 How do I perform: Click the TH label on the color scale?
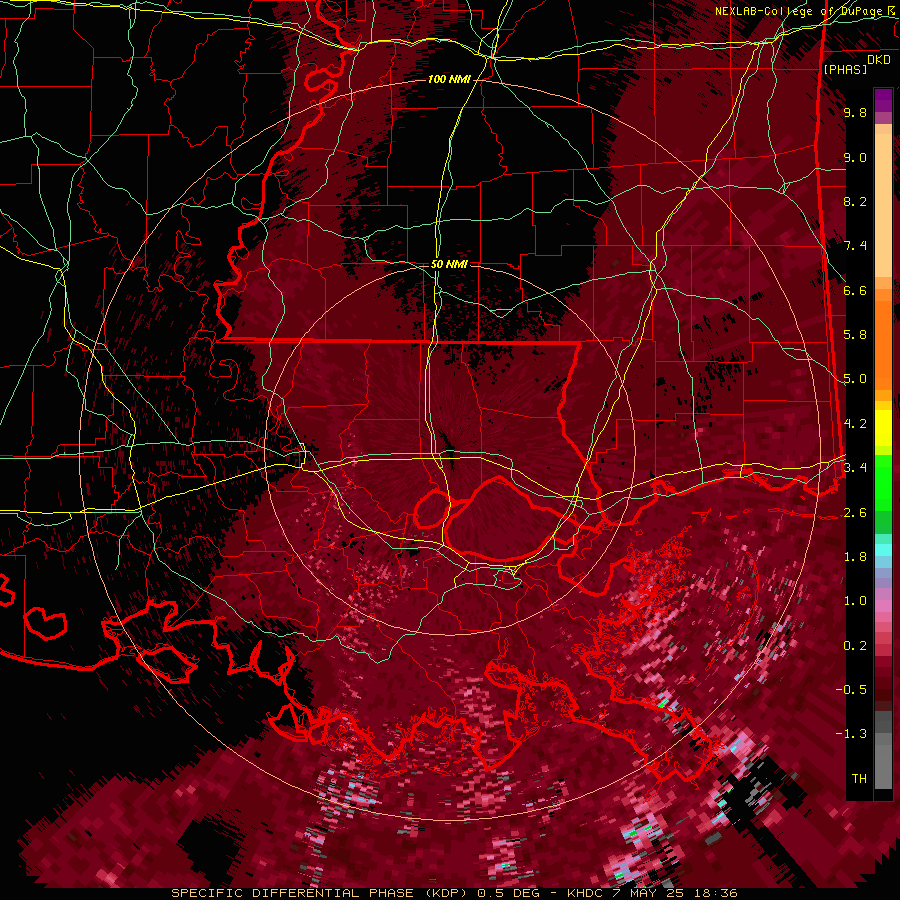(x=859, y=779)
